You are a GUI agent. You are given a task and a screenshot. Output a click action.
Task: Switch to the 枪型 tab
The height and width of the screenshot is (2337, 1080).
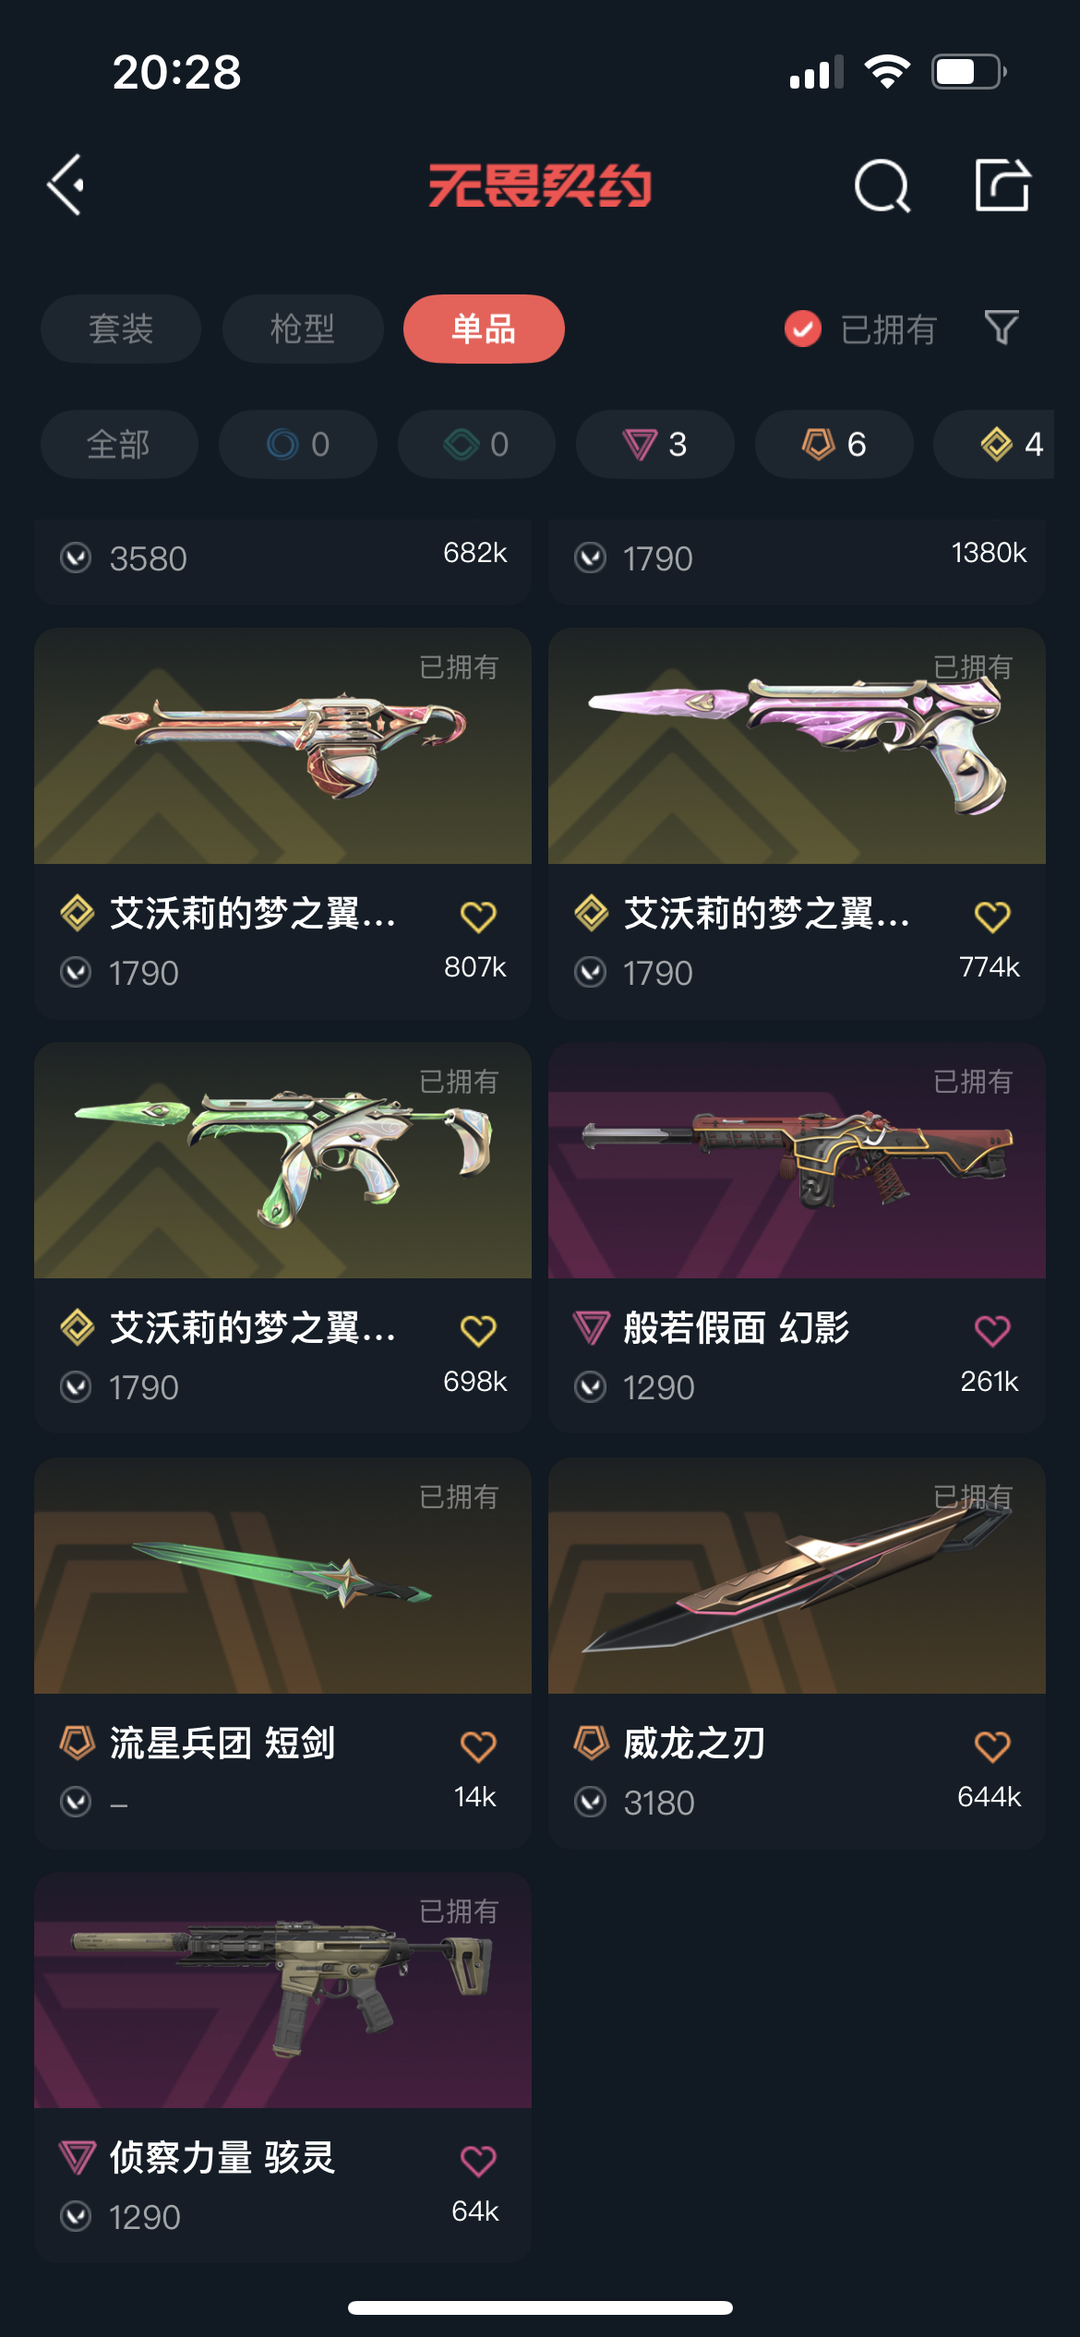click(x=302, y=328)
